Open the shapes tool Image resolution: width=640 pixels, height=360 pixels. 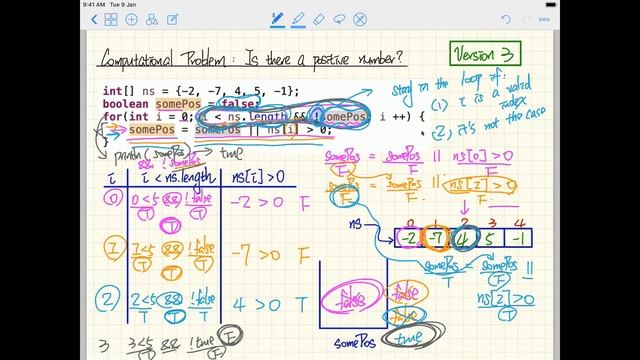152,19
